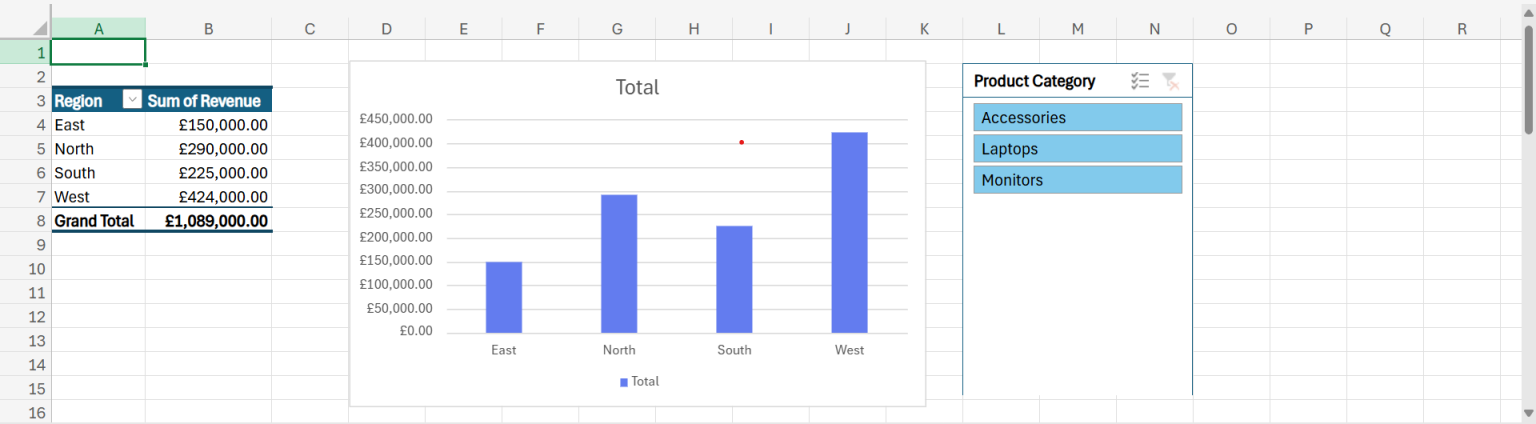Click the Total legend entry
1536x424 pixels.
pos(639,381)
